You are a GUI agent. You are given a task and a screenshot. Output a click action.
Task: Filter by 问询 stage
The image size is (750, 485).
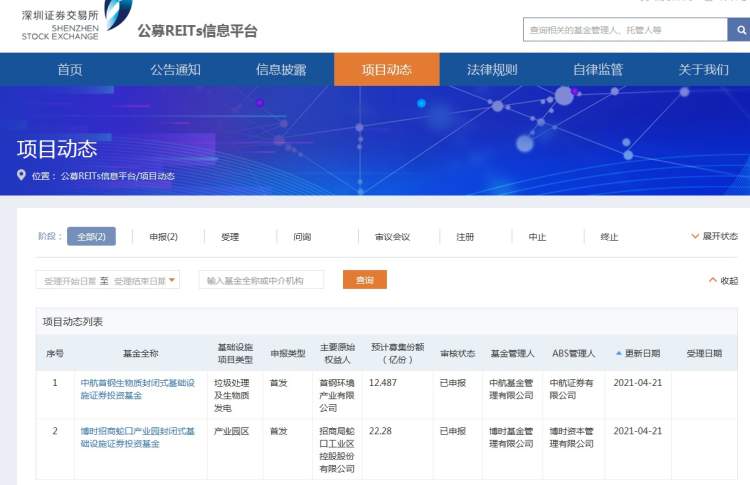tap(302, 237)
